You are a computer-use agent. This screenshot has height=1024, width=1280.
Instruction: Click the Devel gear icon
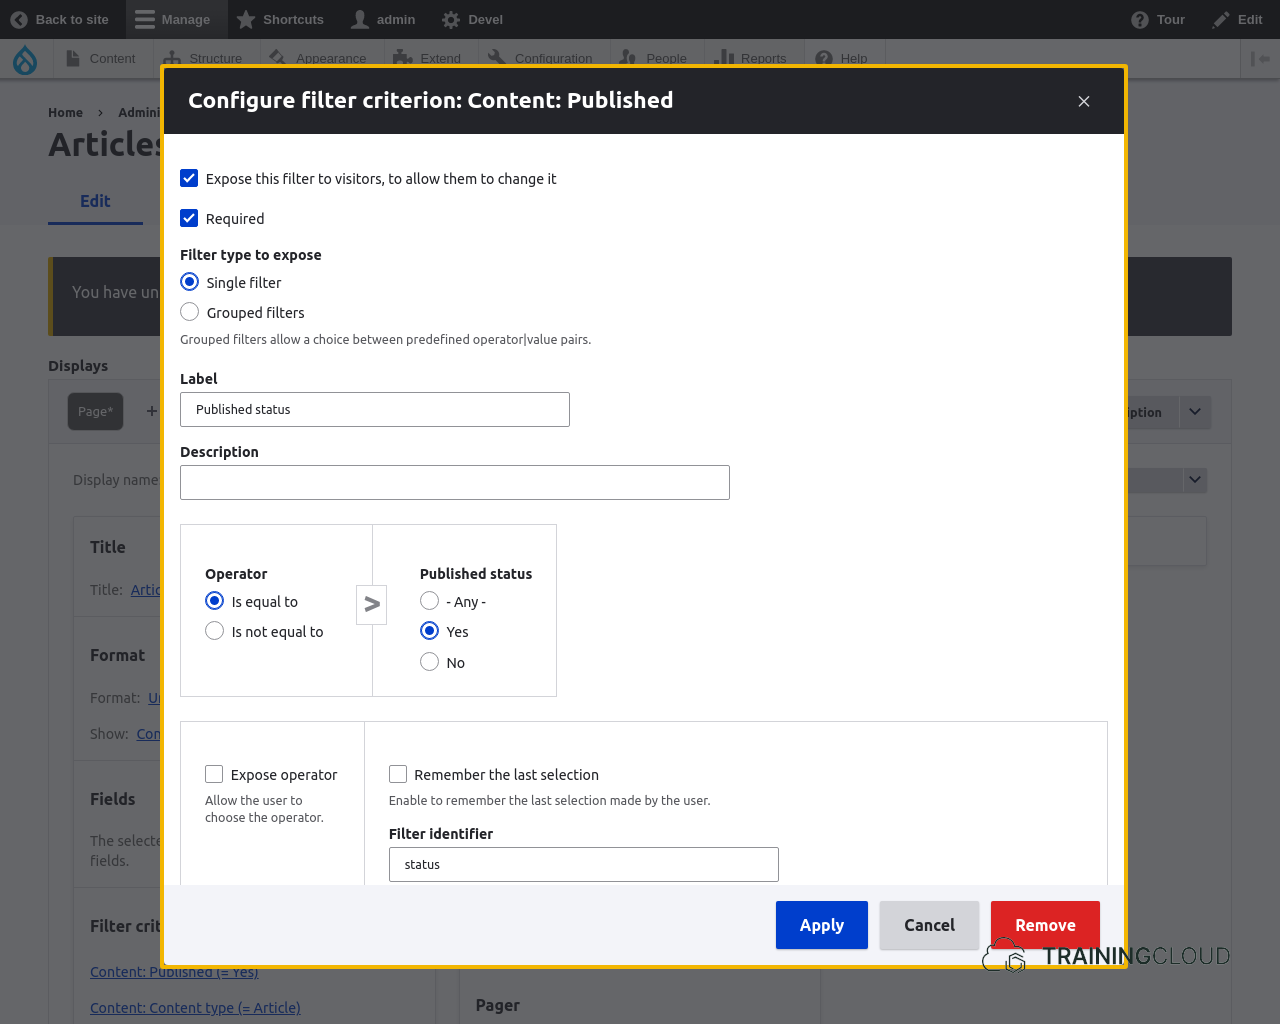coord(451,20)
